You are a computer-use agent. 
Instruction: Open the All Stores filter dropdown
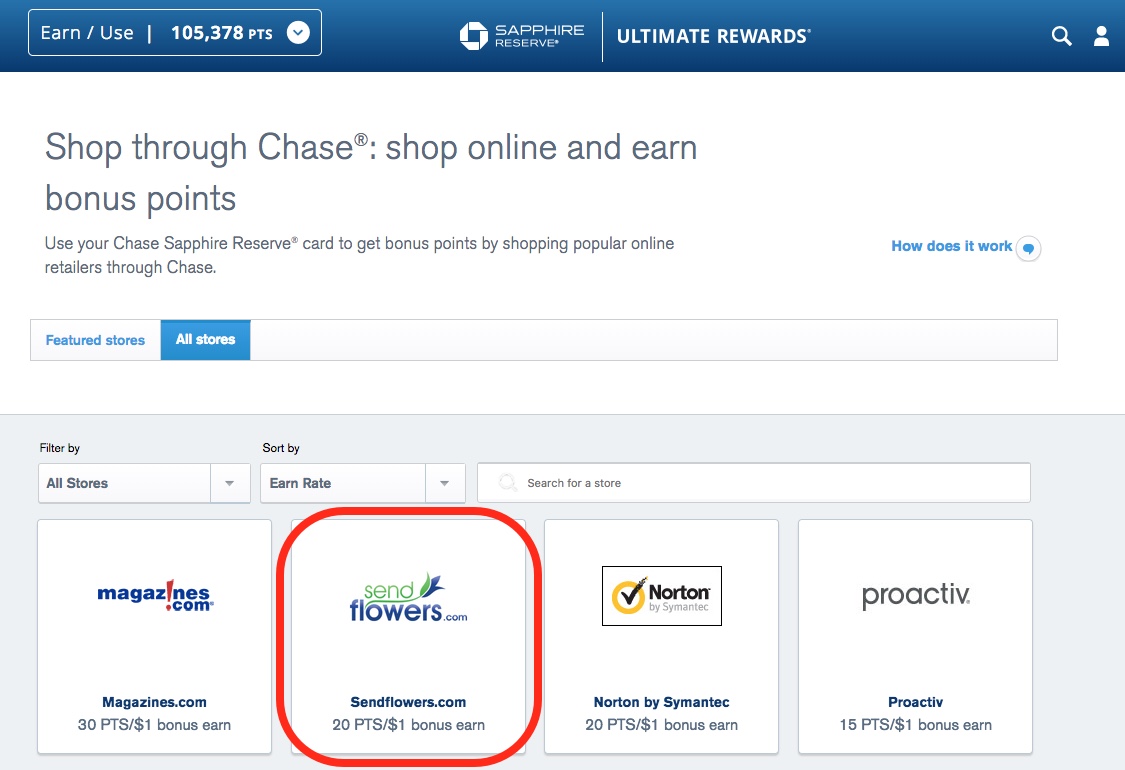click(144, 483)
